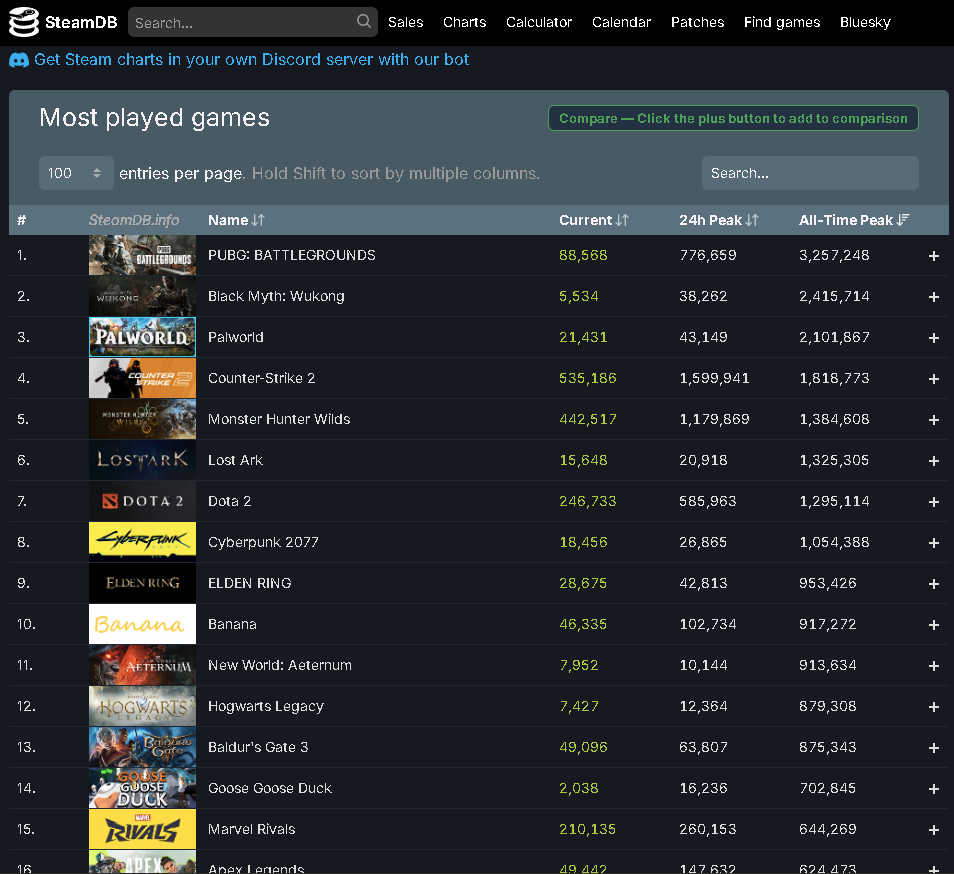Select the Dota 2 capsule image

[142, 501]
